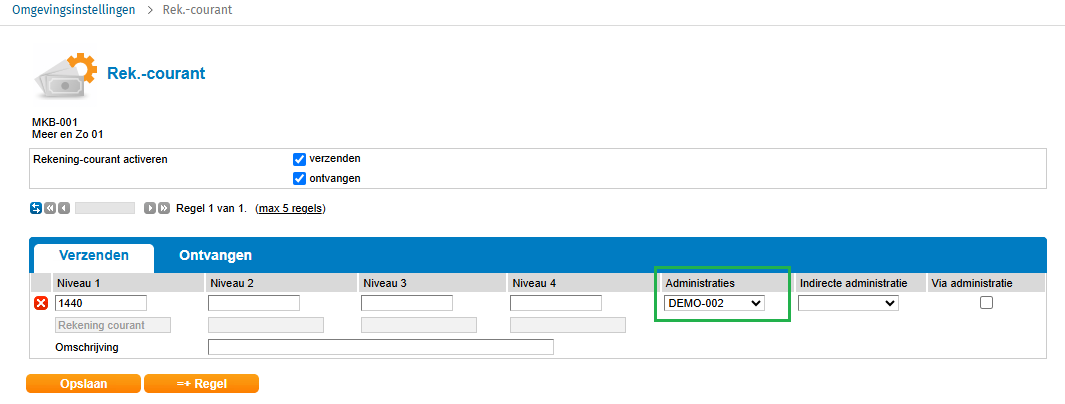Screen dimensions: 1065x404
Task: Delete the row with red X icon
Action: pyautogui.click(x=41, y=303)
